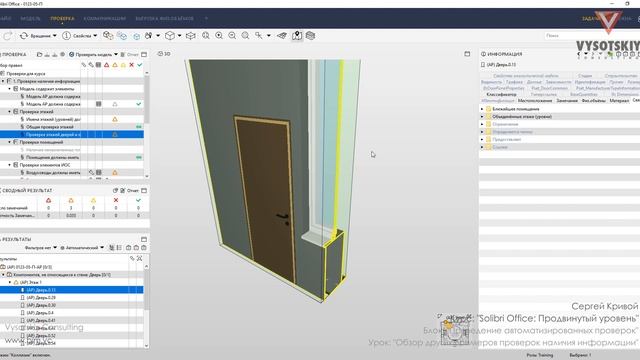The image size is (640, 360).
Task: Open the dropdown arrow next to cube icon
Action: pos(179,36)
